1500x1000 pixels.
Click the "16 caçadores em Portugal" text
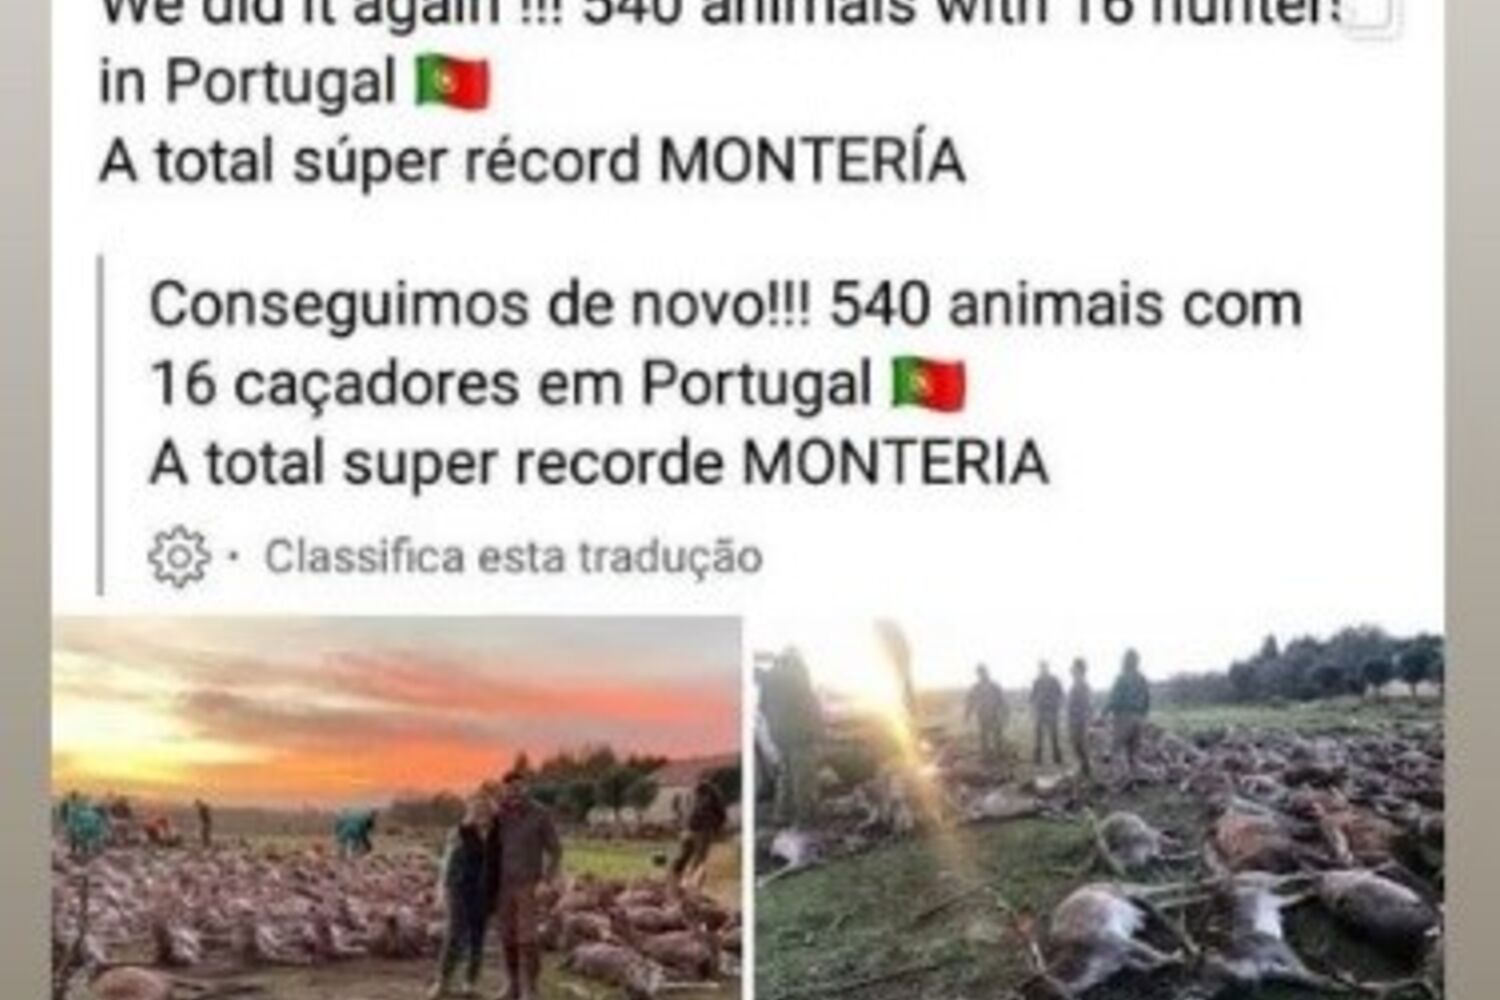(510, 384)
